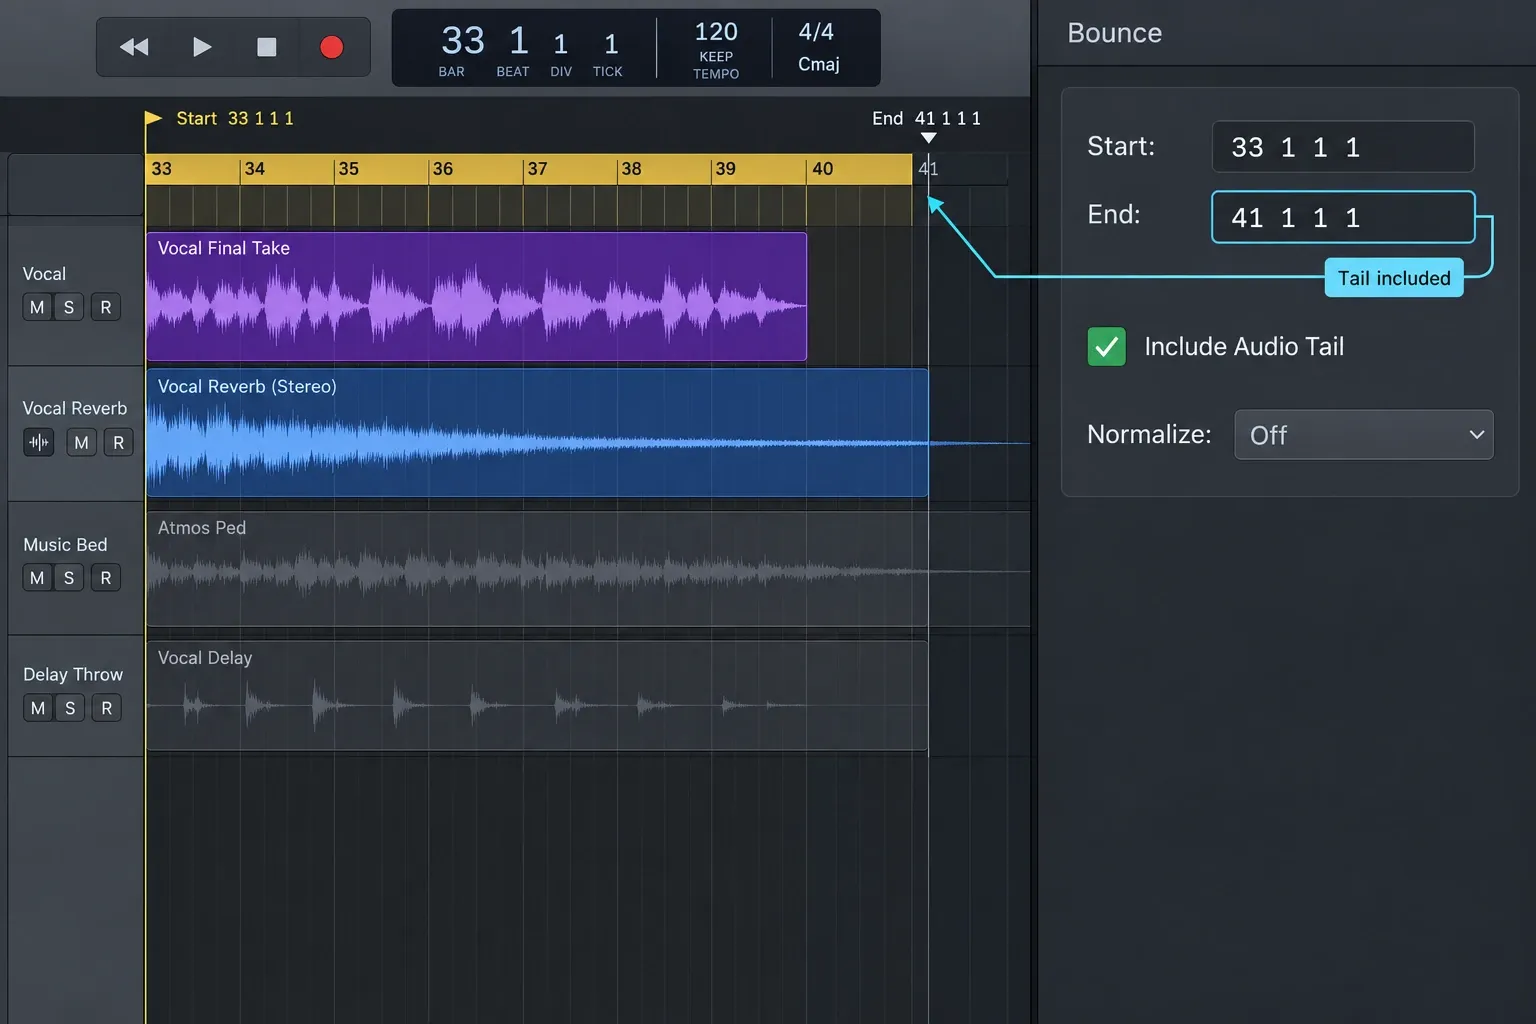Click bar 40 in the timeline ruler
The image size is (1536, 1024).
click(x=822, y=169)
